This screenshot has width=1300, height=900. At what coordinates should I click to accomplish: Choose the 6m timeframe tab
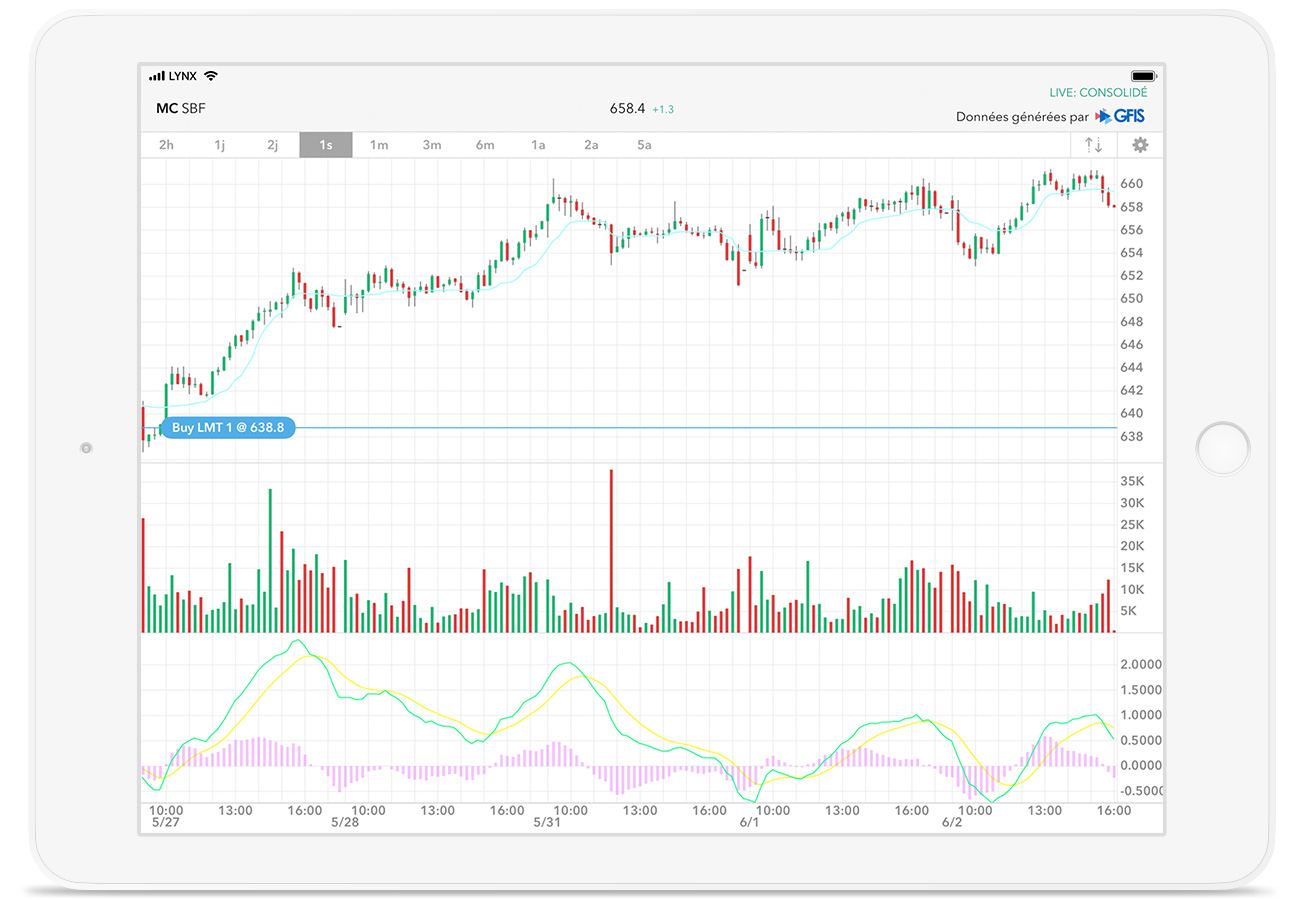(485, 145)
